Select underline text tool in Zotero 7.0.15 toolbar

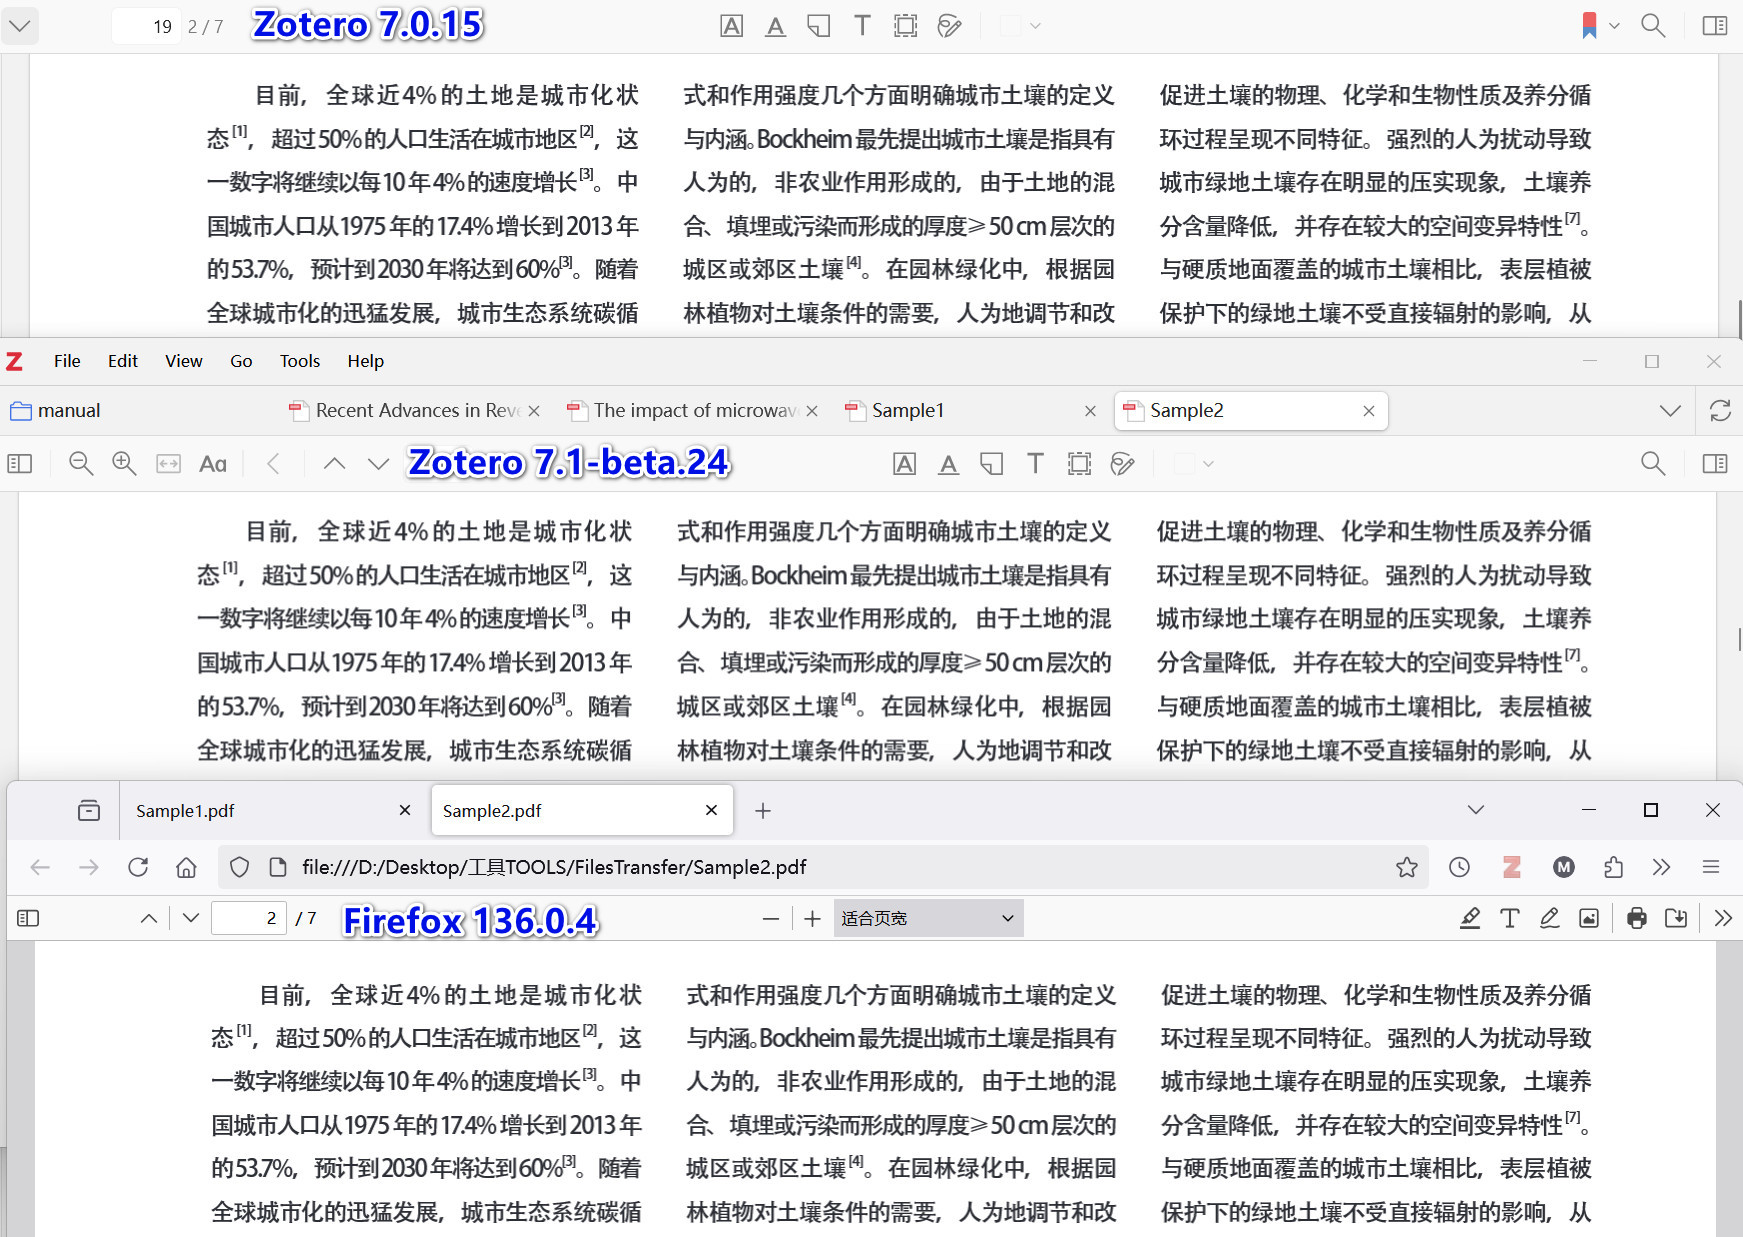tap(775, 26)
